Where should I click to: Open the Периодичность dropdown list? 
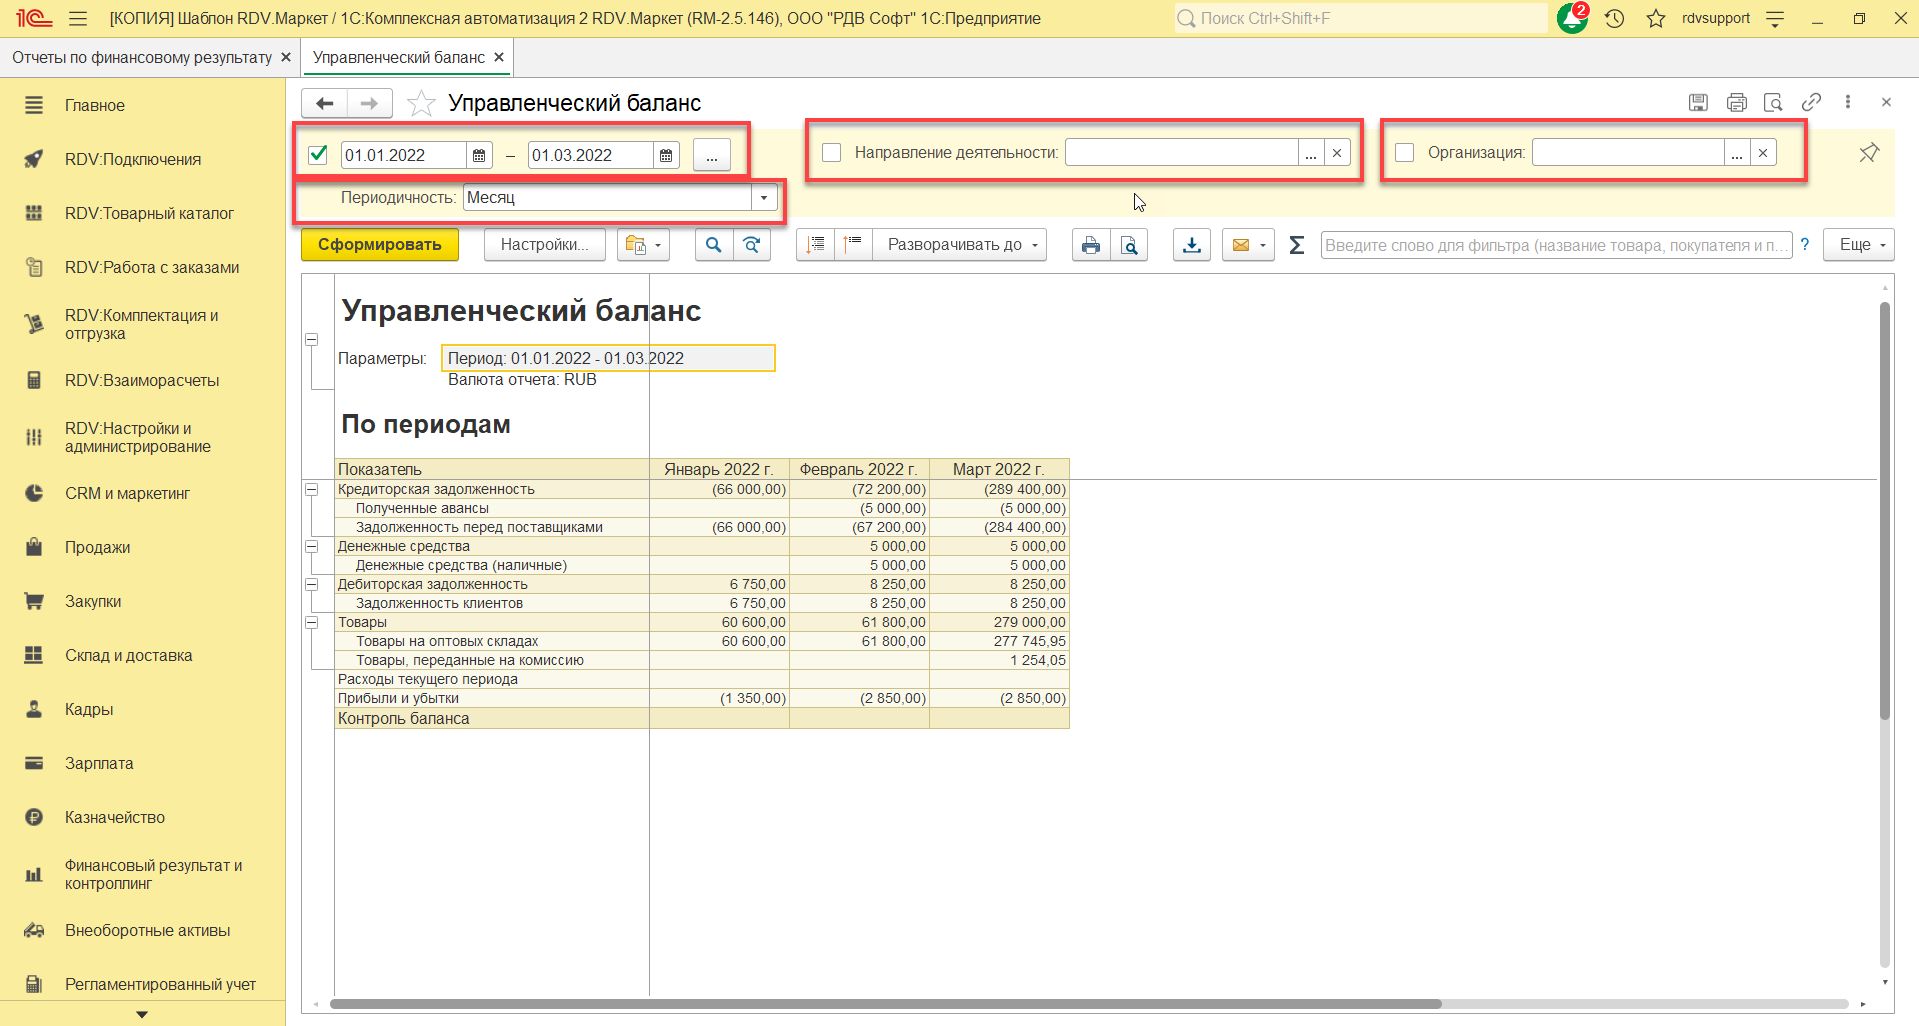tap(764, 198)
